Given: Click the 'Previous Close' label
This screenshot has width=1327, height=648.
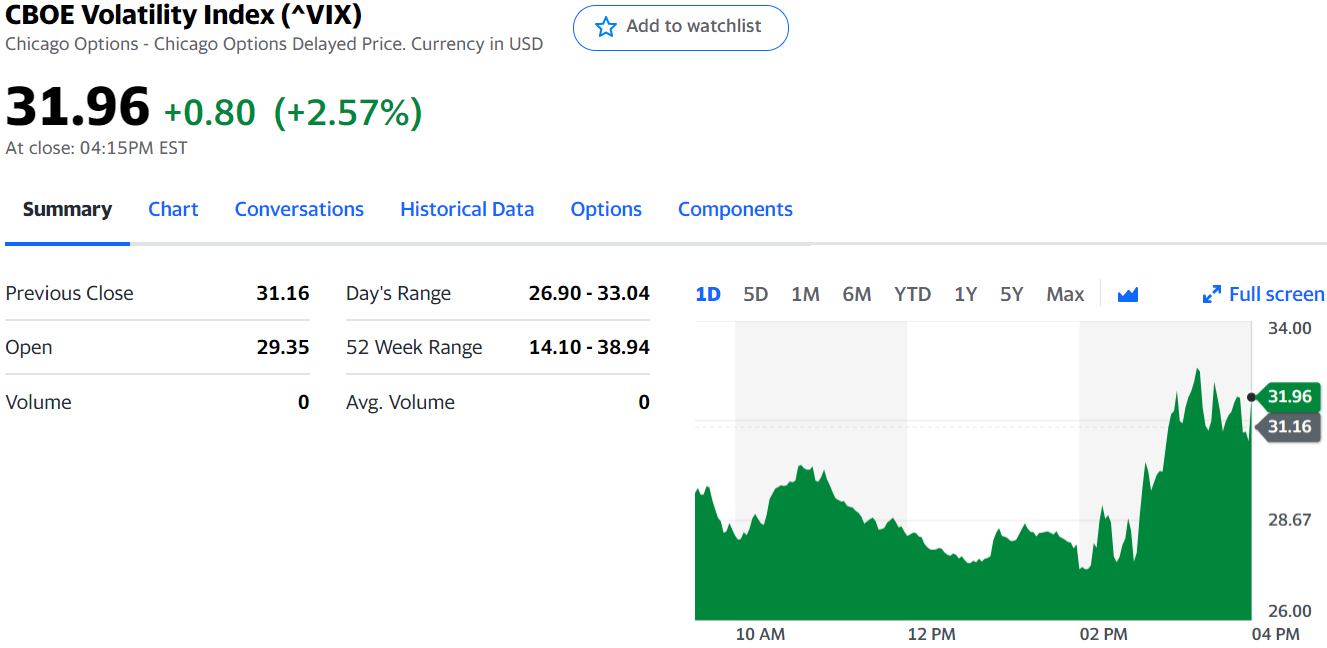Looking at the screenshot, I should point(70,293).
